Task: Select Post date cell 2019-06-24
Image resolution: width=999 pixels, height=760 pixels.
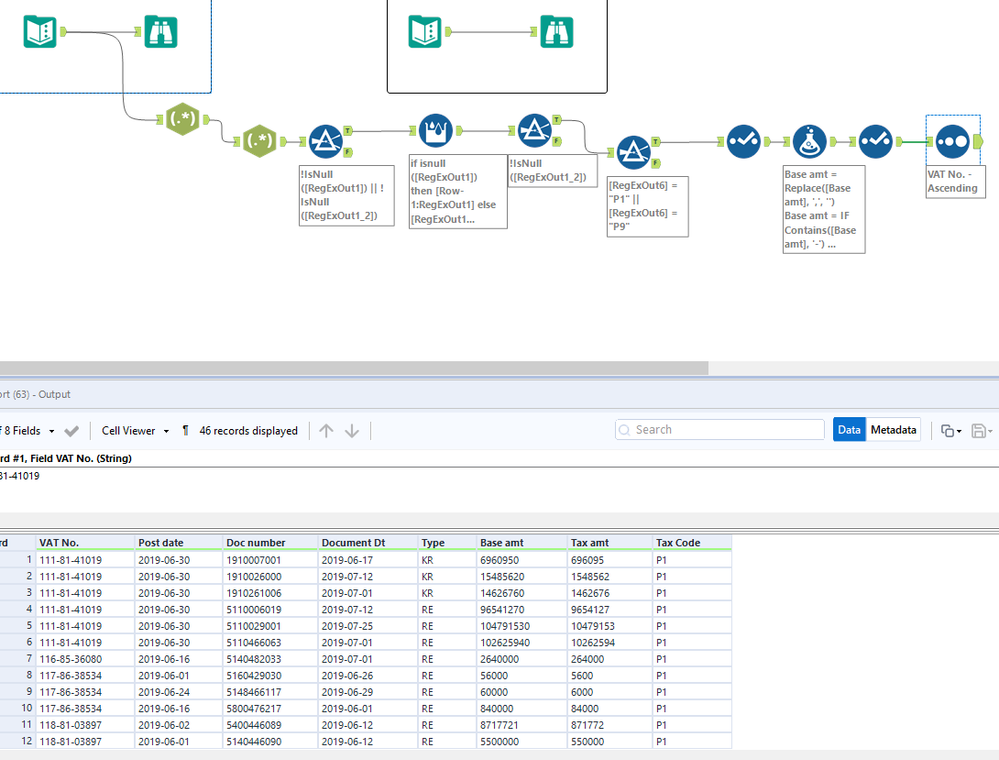Action: click(179, 692)
